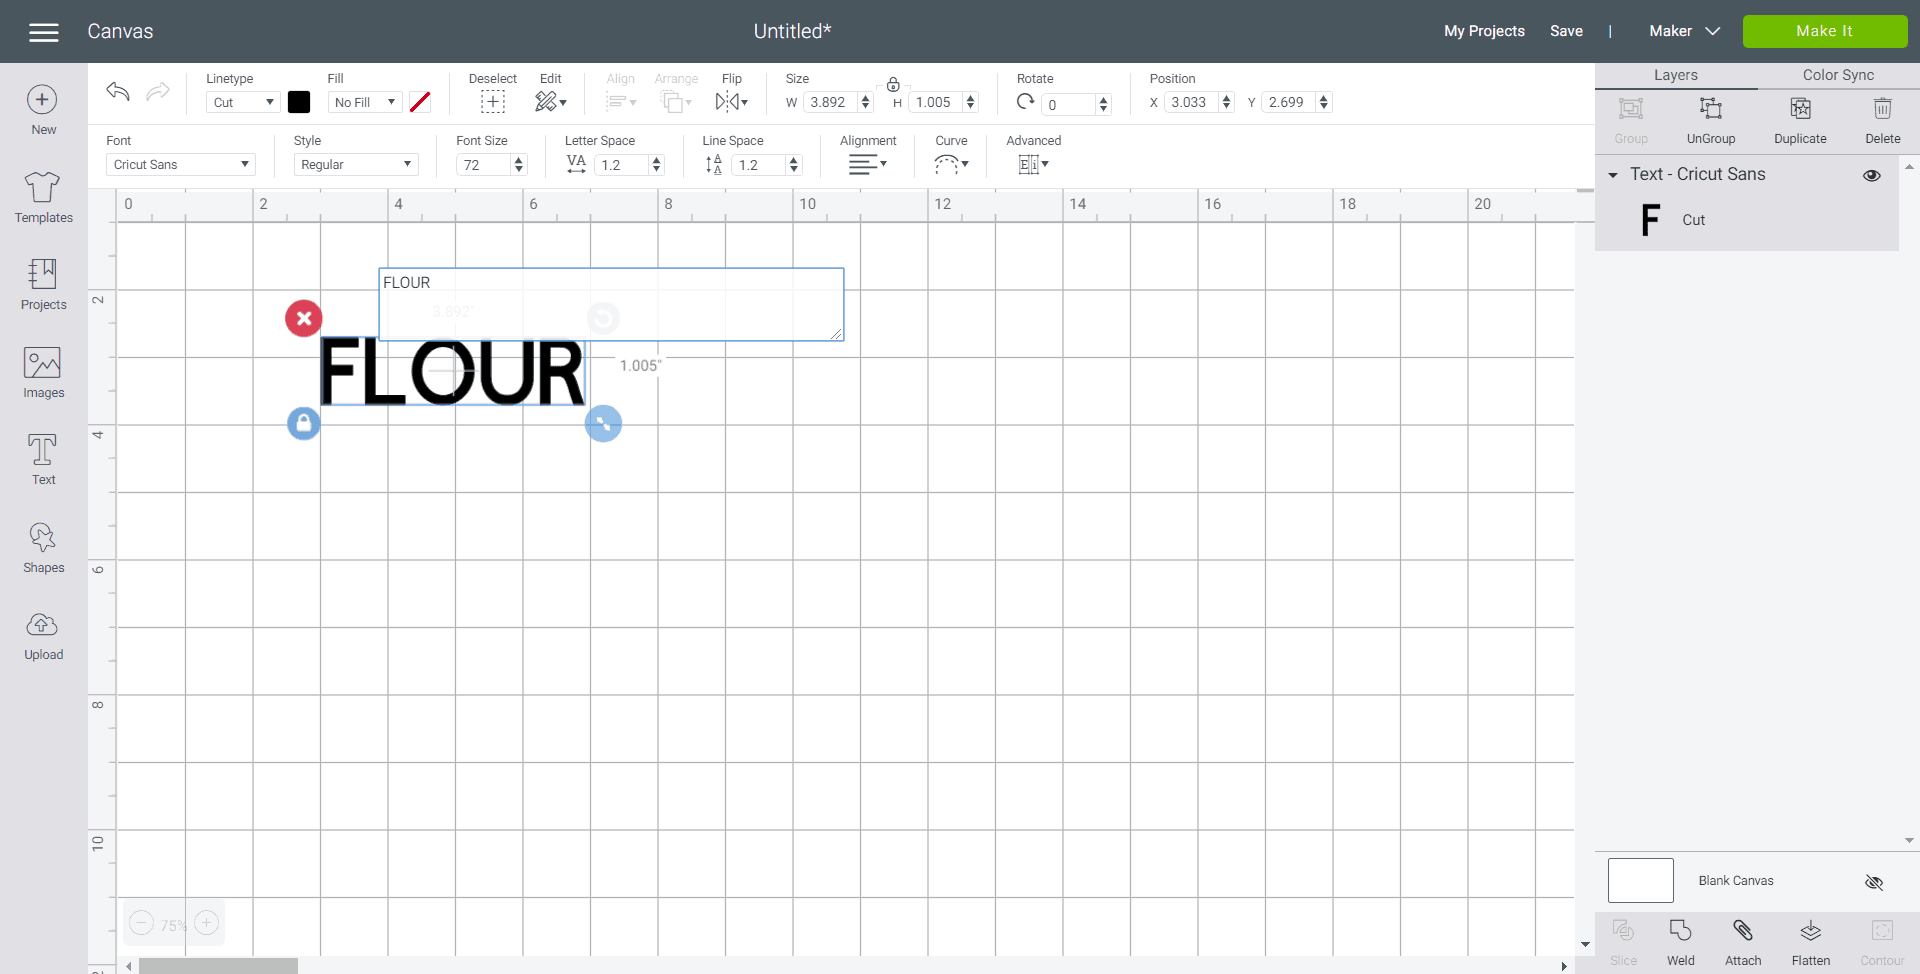Click the Letter Space icon
The image size is (1920, 974).
[x=576, y=164]
